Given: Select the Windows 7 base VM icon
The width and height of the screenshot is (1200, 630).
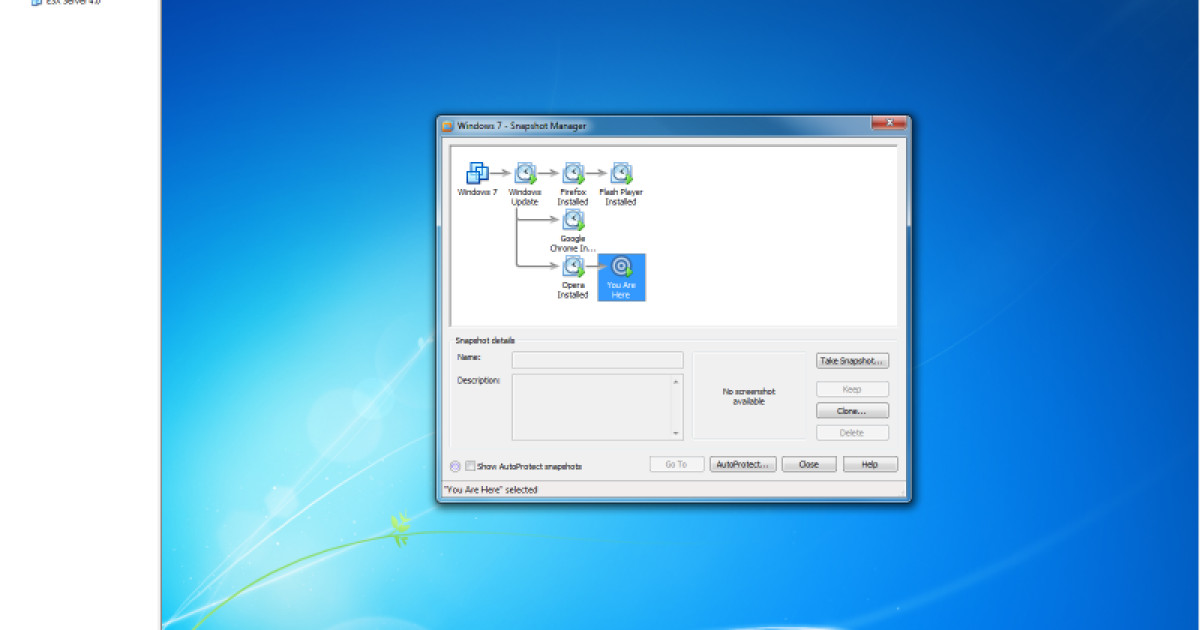Looking at the screenshot, I should pos(478,173).
